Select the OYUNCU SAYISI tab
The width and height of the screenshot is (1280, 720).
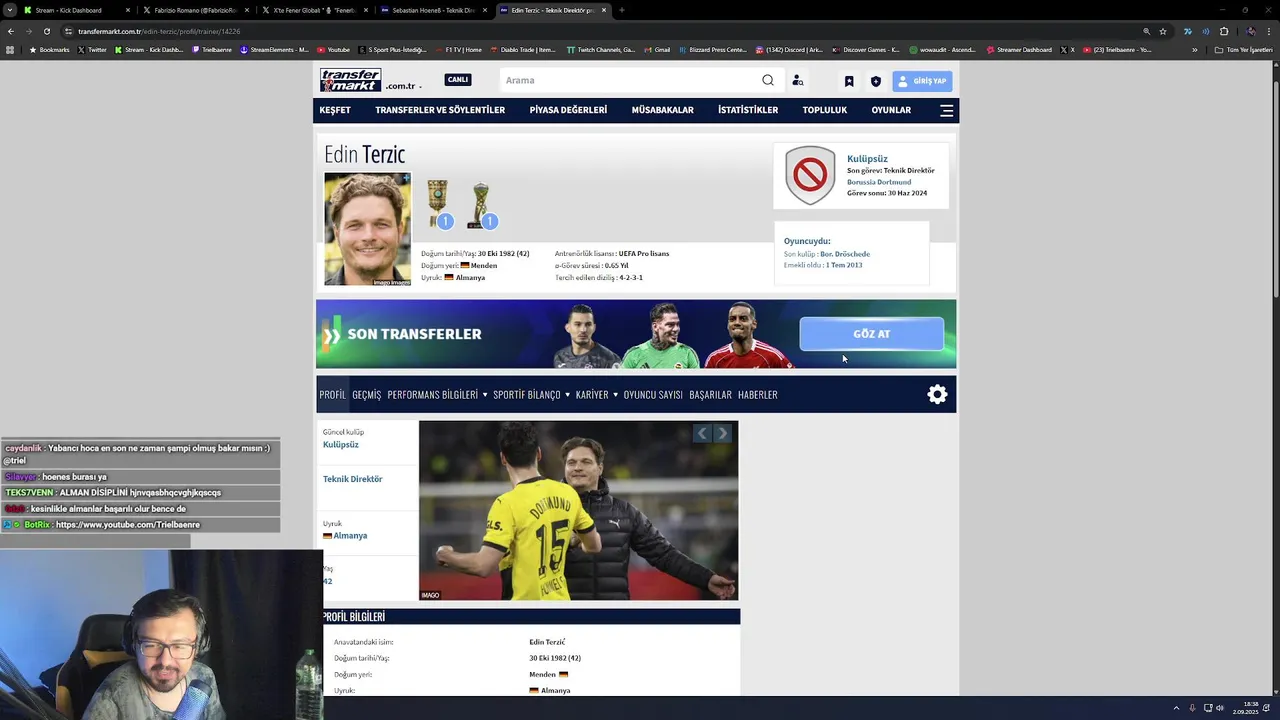coord(653,395)
